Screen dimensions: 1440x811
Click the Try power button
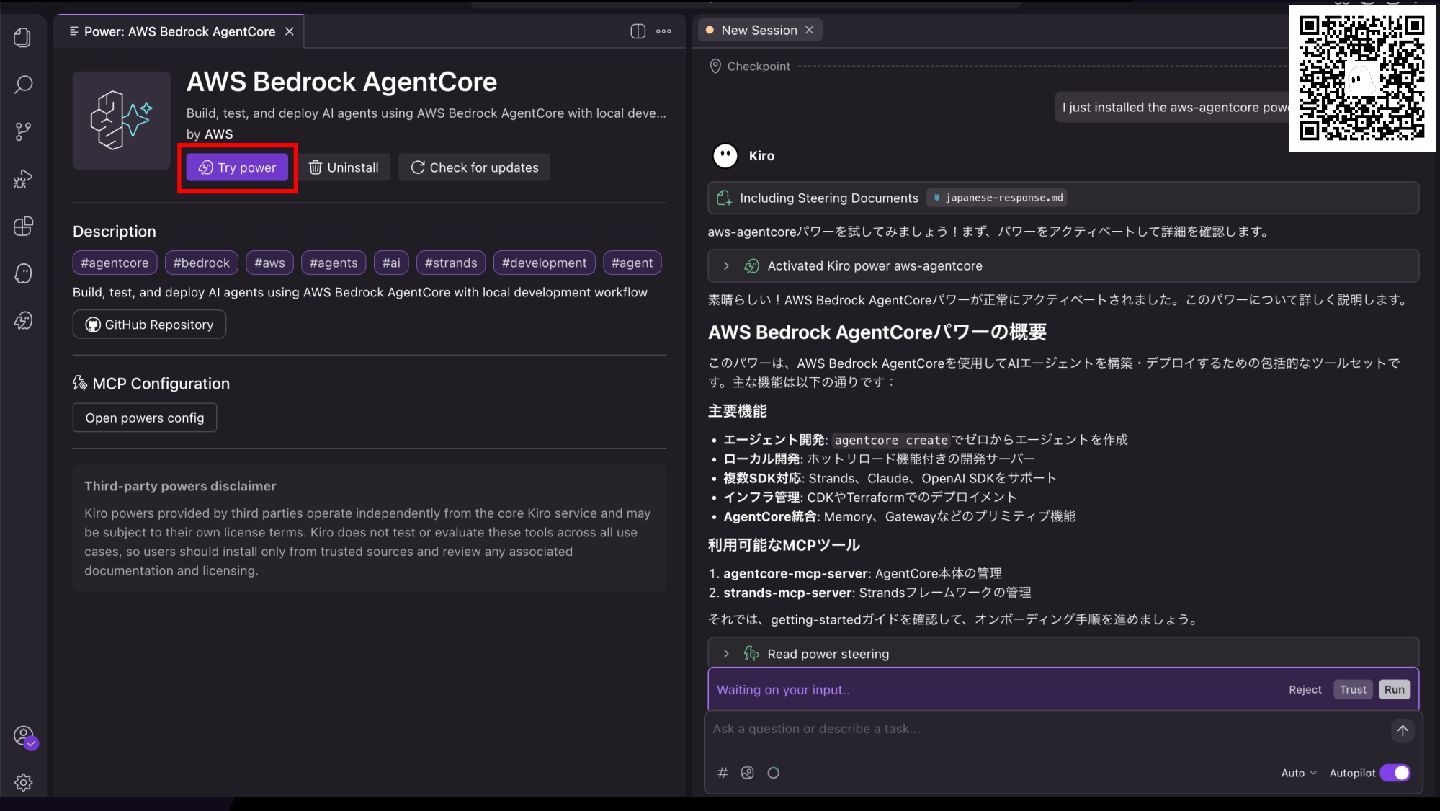point(237,168)
